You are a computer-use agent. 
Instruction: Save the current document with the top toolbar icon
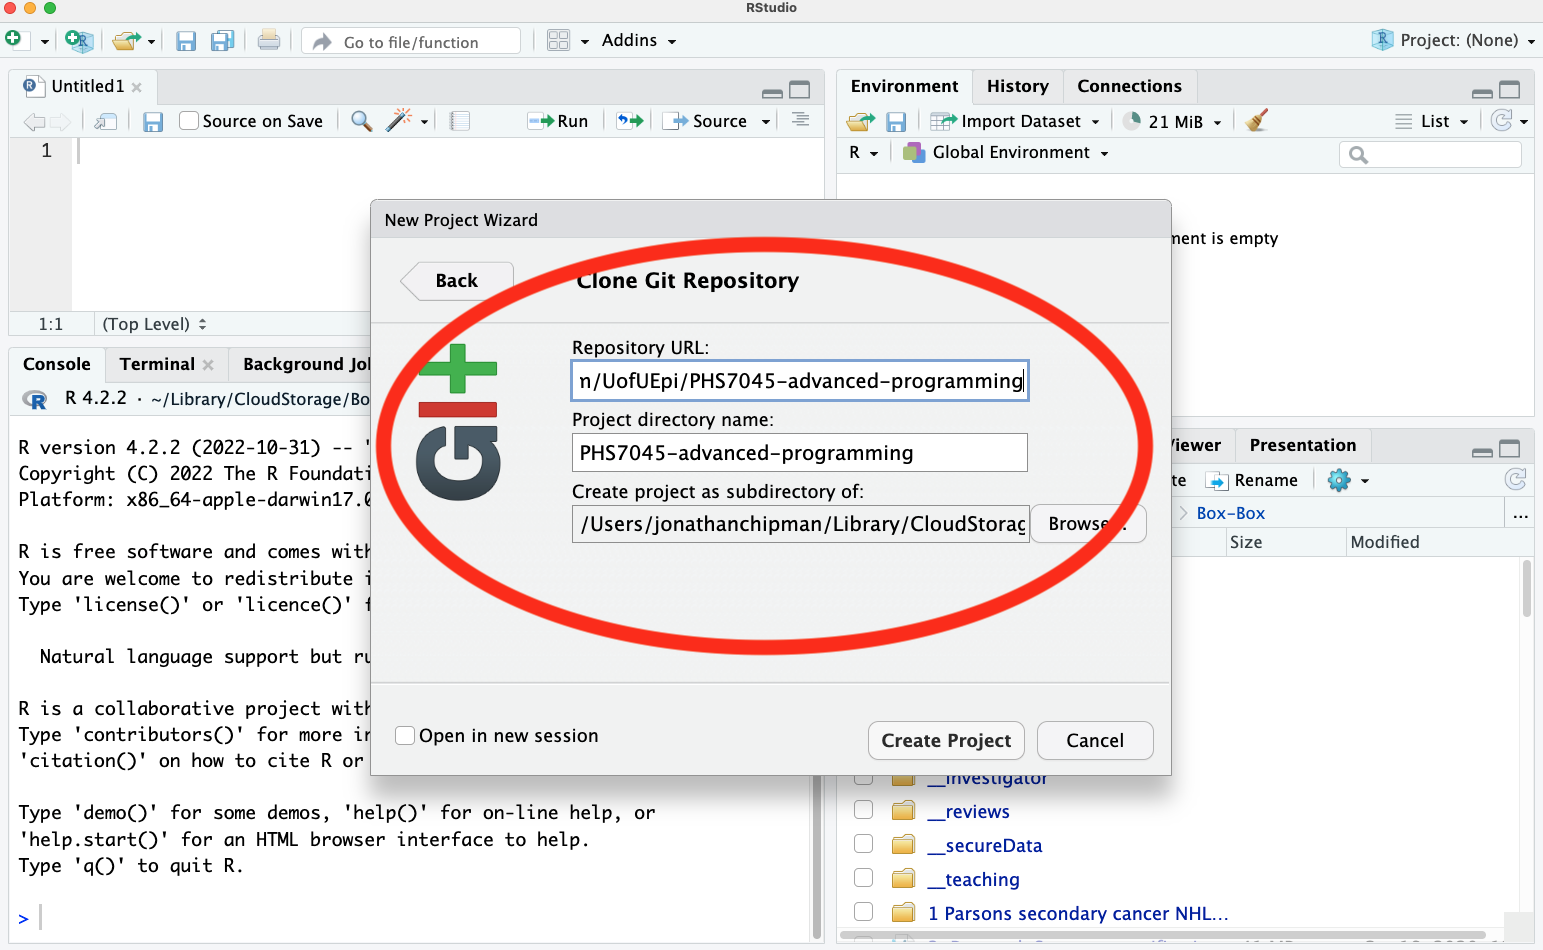click(x=186, y=41)
